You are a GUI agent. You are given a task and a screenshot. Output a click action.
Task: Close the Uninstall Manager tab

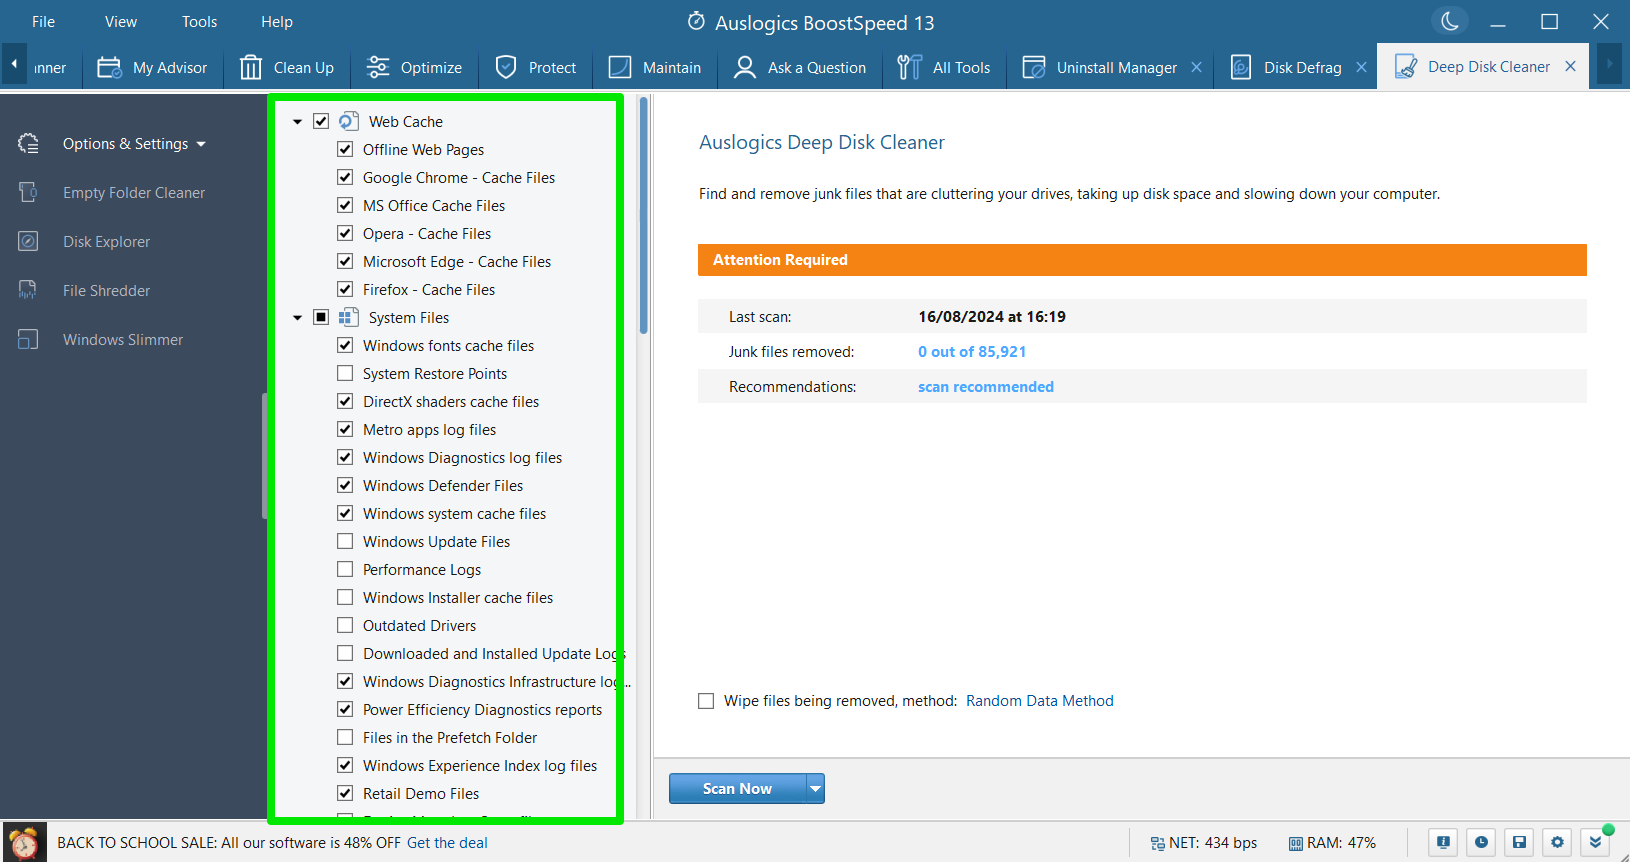1197,67
